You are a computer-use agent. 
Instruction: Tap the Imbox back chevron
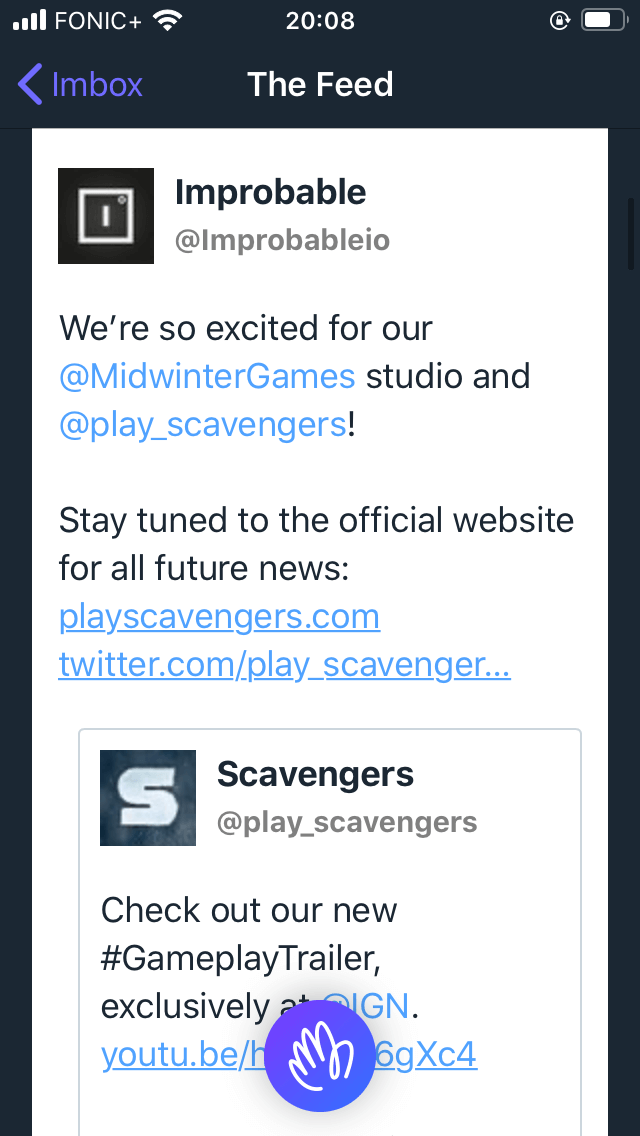point(30,84)
